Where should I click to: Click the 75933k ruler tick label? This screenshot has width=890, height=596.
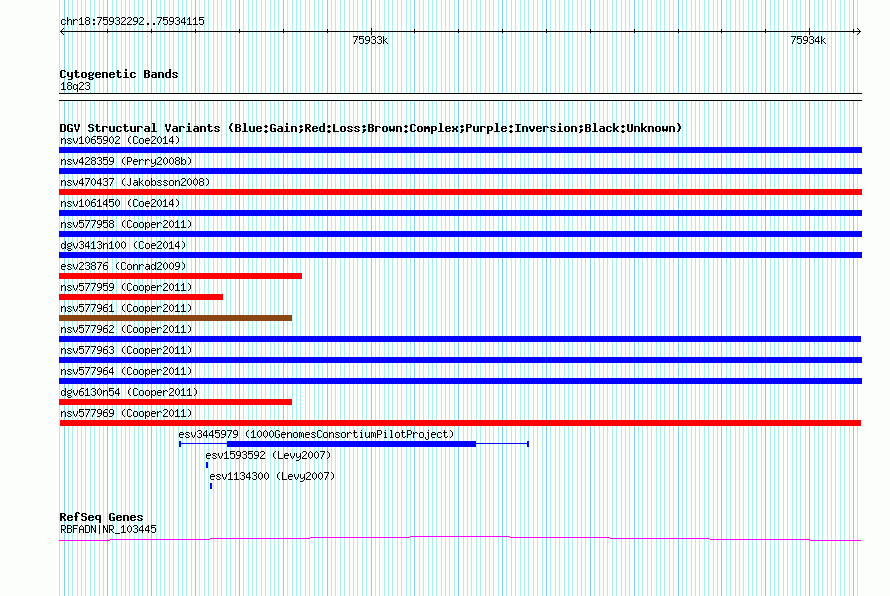370,40
